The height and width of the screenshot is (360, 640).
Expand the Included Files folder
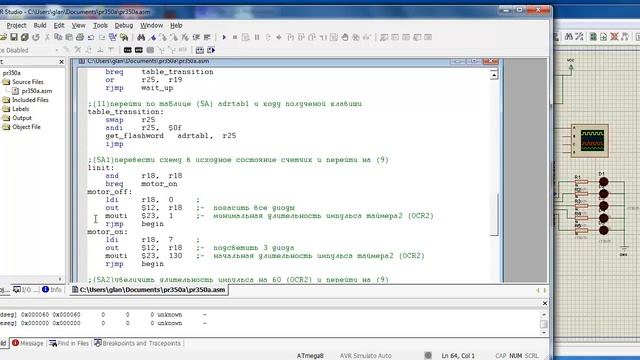(30, 100)
